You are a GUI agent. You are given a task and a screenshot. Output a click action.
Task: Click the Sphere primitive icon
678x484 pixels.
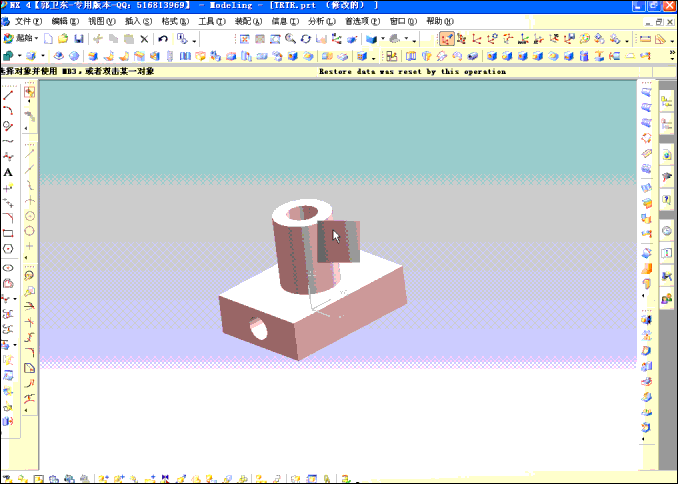click(74, 56)
